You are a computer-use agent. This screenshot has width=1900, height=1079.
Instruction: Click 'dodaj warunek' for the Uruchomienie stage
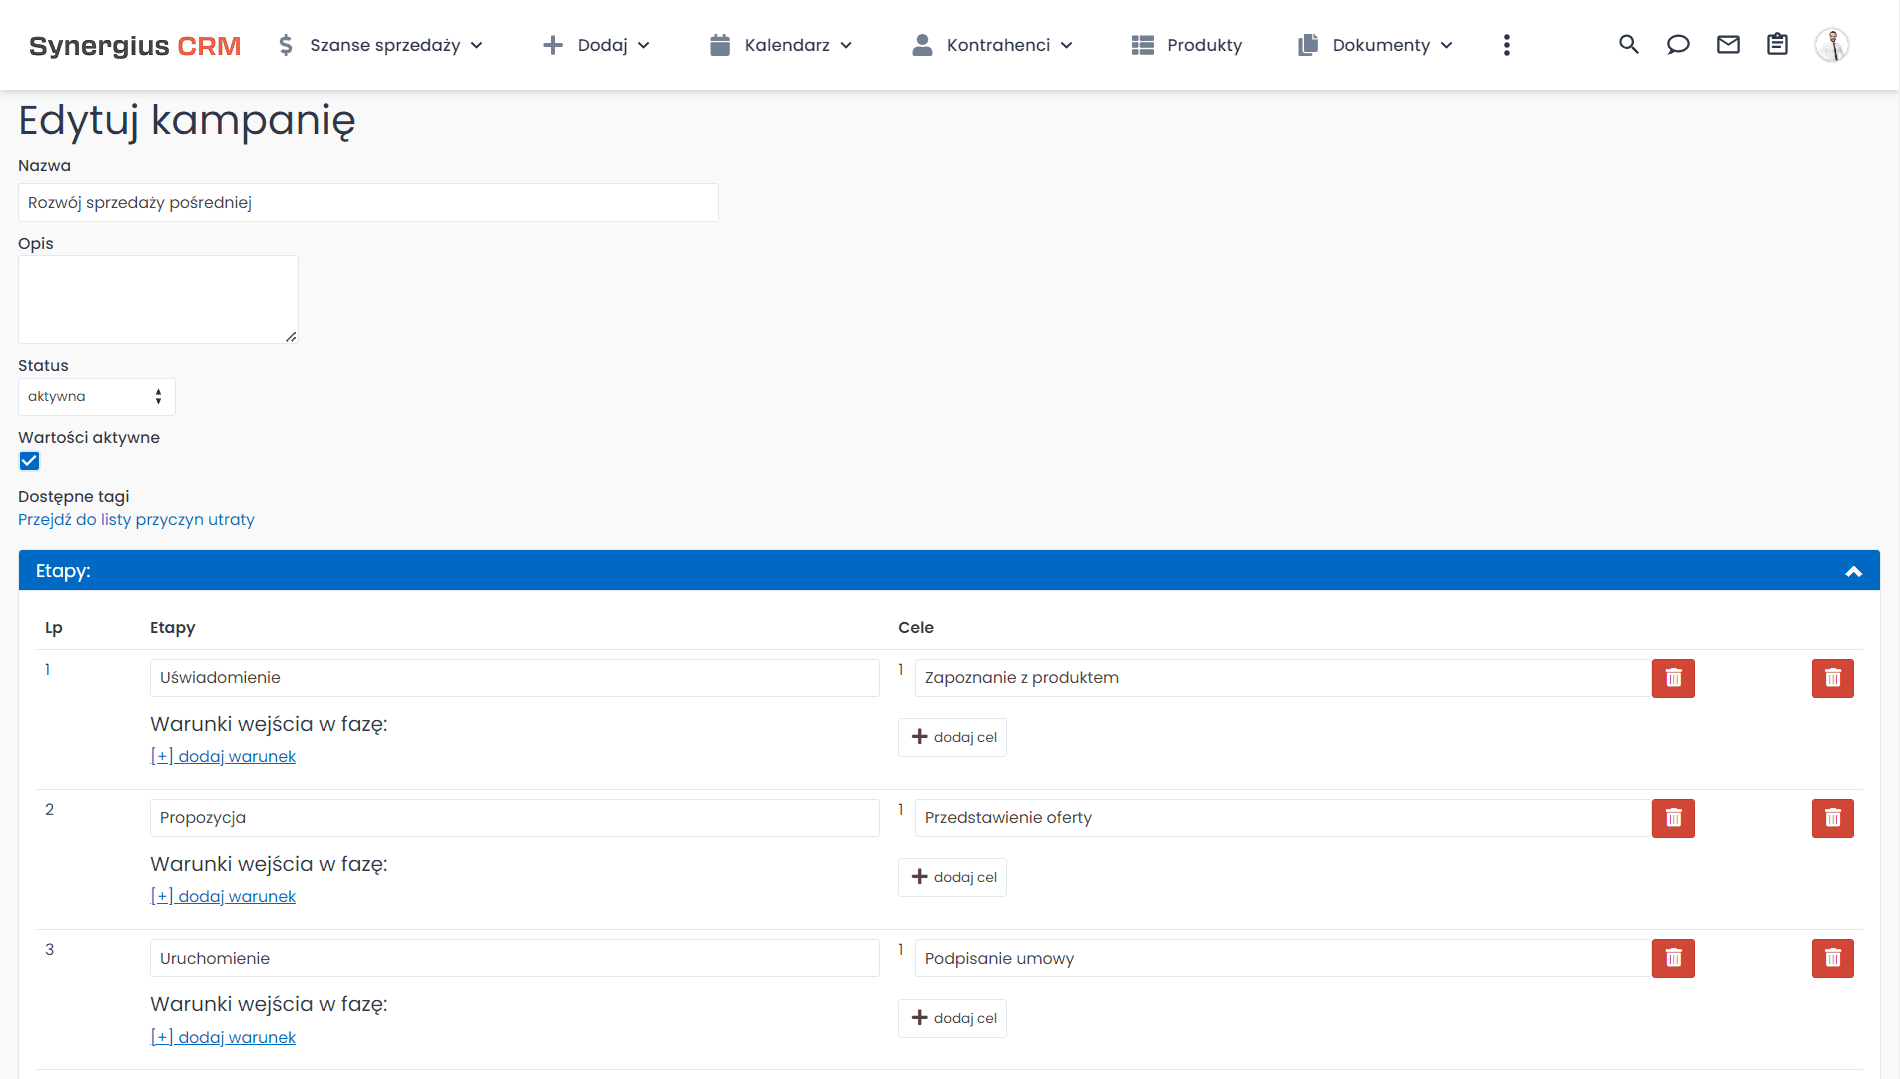coord(223,1037)
